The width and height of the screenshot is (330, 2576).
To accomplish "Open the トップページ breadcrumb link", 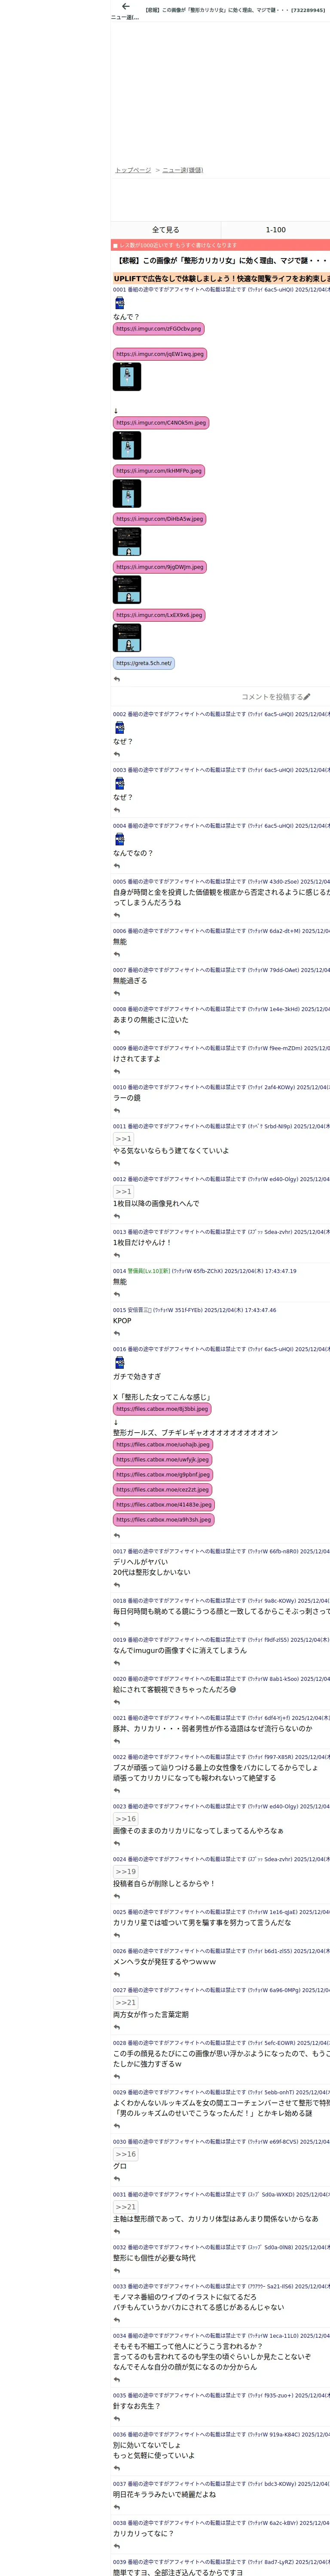I will (133, 170).
